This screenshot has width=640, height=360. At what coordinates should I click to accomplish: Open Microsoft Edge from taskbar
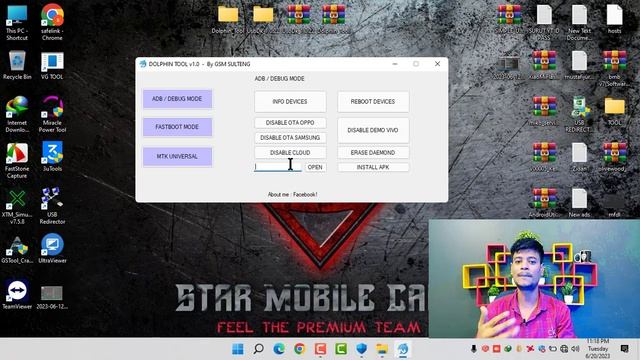pyautogui.click(x=279, y=349)
